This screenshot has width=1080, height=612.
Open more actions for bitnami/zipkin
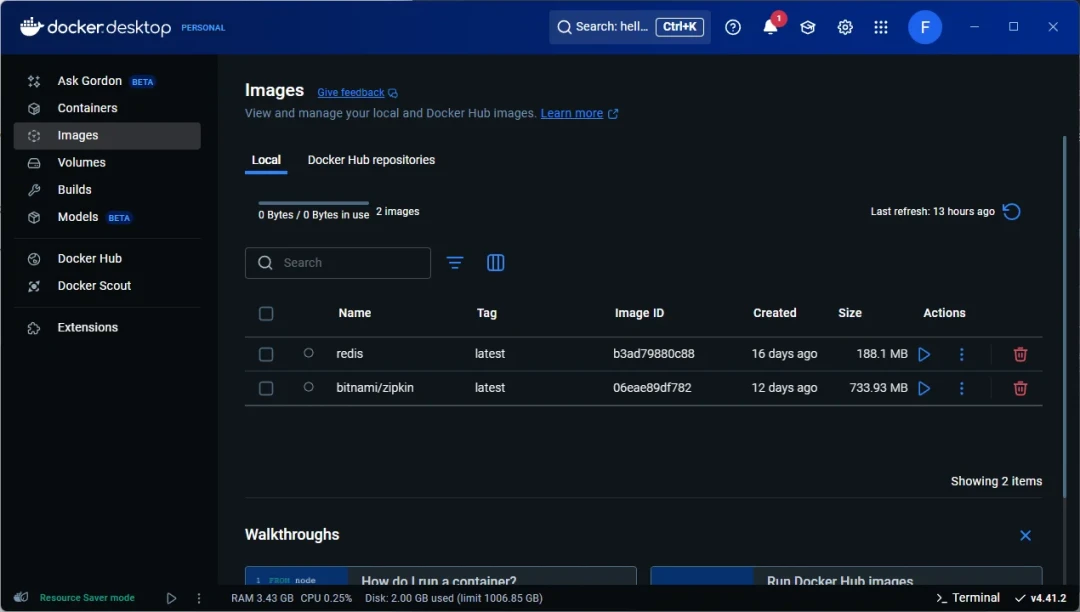tap(962, 388)
